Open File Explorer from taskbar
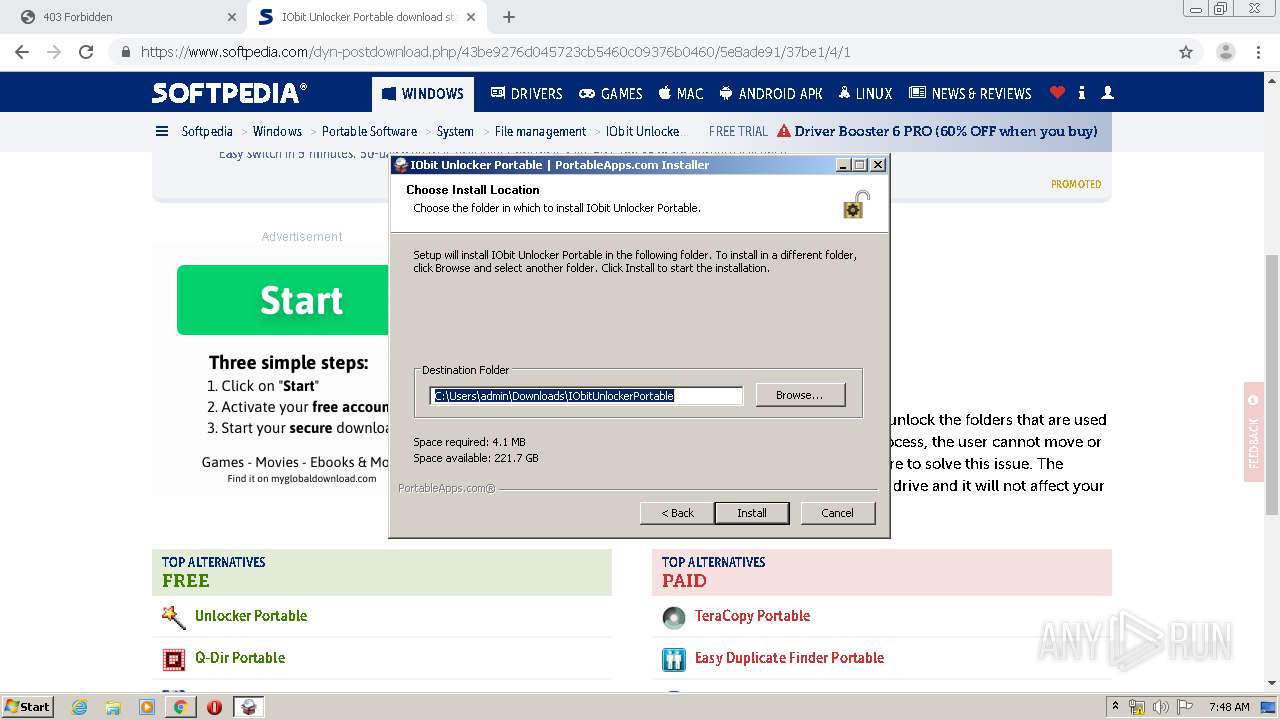 click(x=113, y=707)
